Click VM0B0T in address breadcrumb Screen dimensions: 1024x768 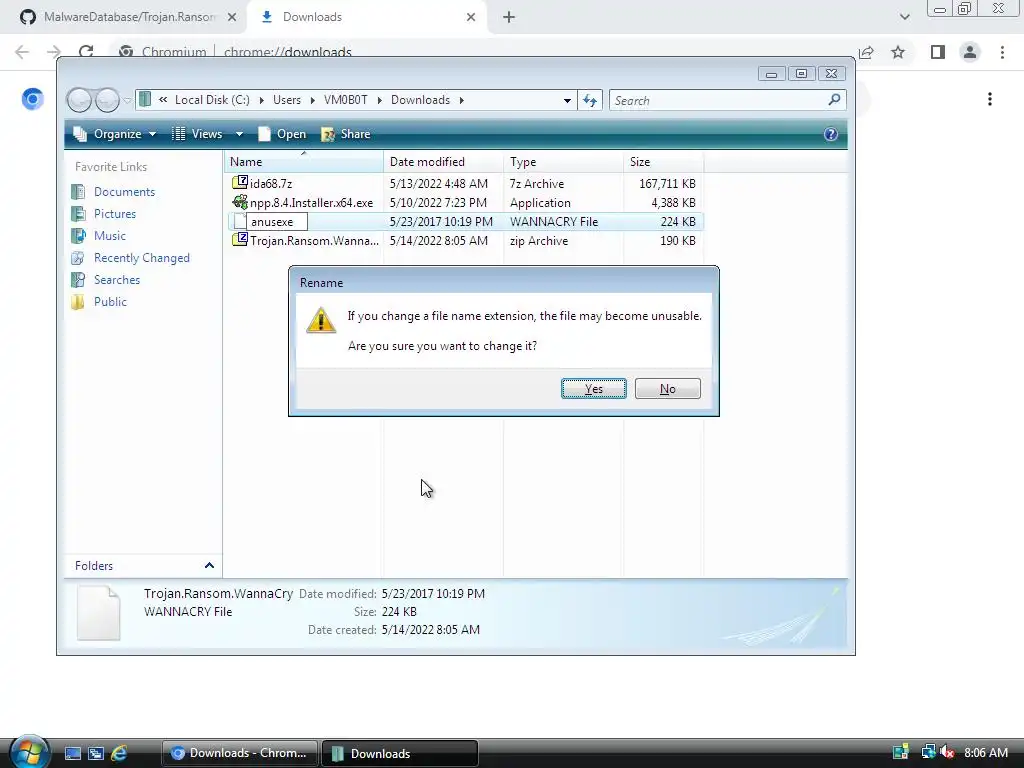345,100
